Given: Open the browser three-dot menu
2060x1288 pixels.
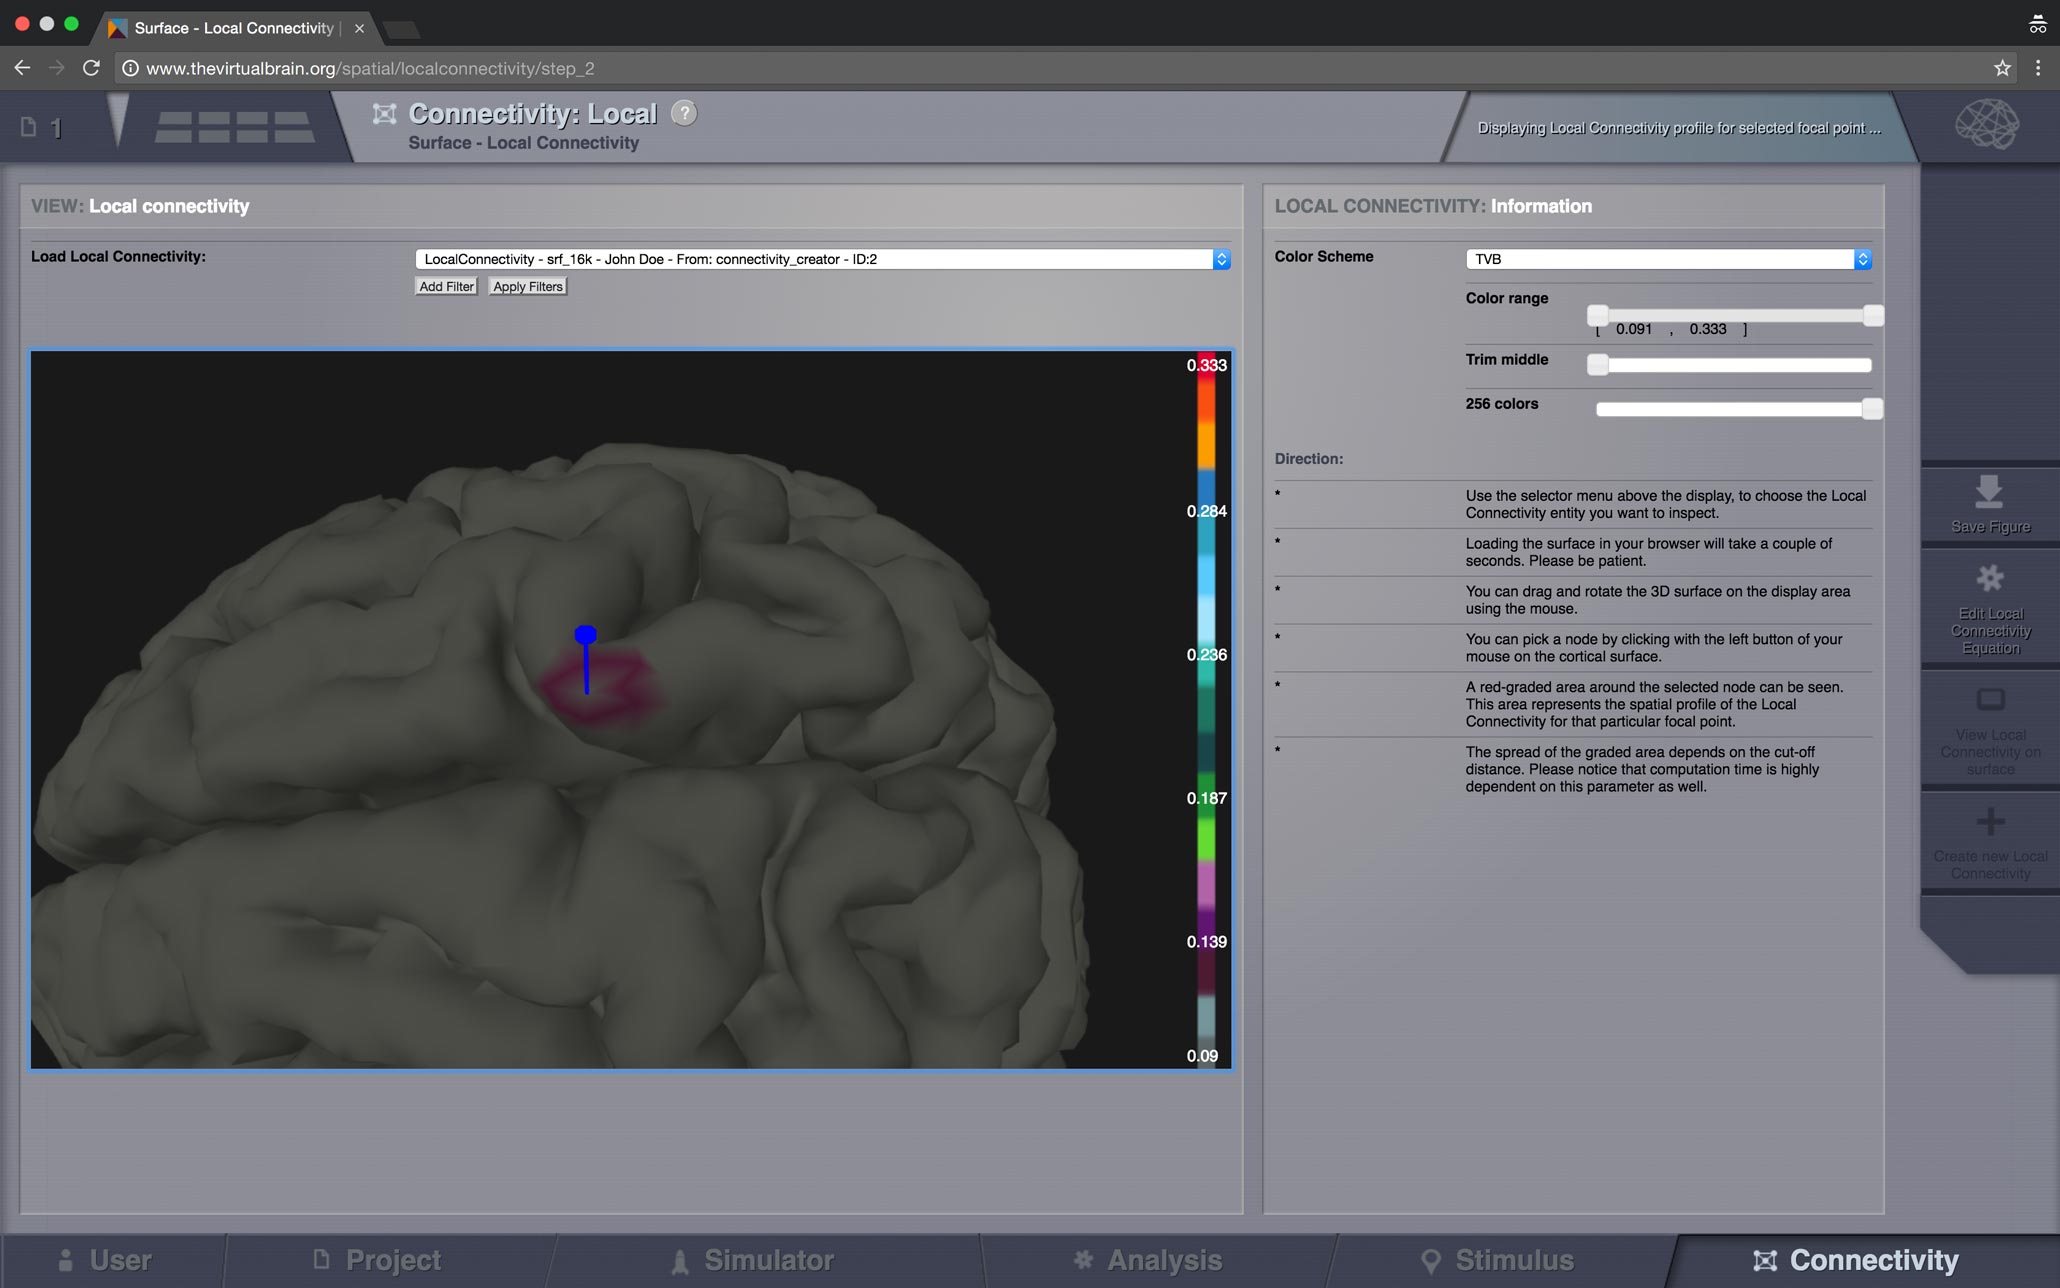Looking at the screenshot, I should (x=2038, y=68).
